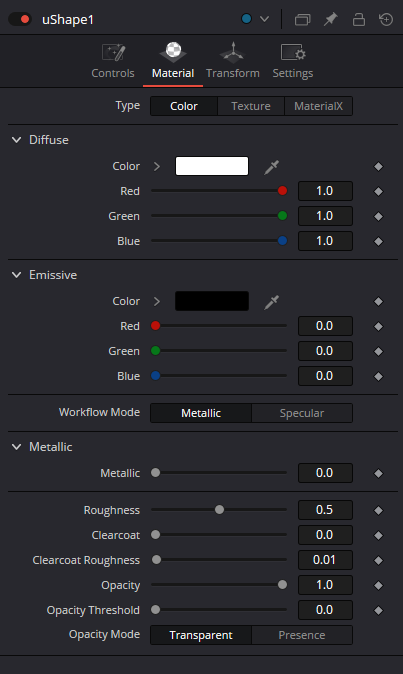Set Workflow Mode to Specular
Image resolution: width=403 pixels, height=674 pixels.
(302, 413)
